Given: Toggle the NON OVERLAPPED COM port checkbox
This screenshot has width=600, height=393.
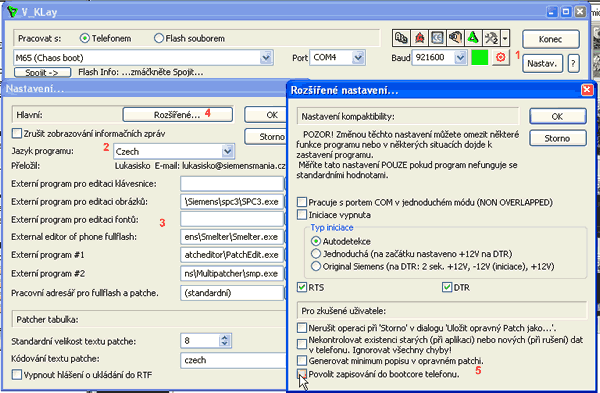Looking at the screenshot, I should (302, 202).
